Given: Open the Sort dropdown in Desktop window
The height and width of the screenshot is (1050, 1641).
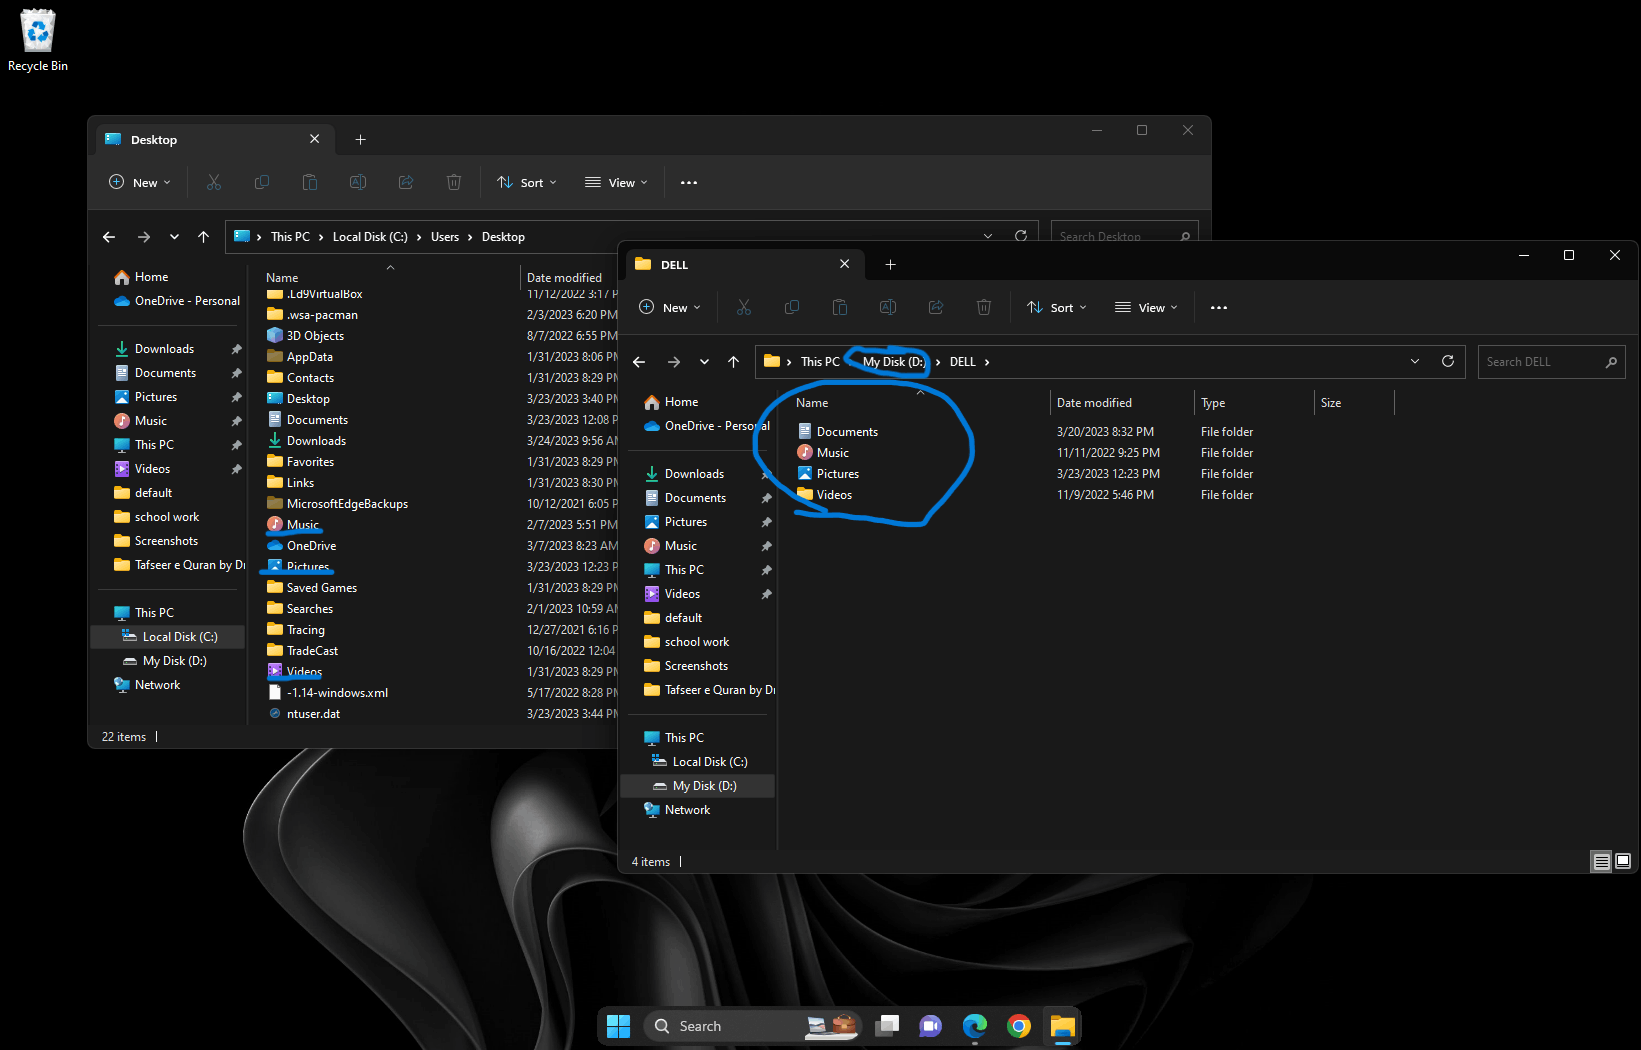Looking at the screenshot, I should tap(527, 182).
